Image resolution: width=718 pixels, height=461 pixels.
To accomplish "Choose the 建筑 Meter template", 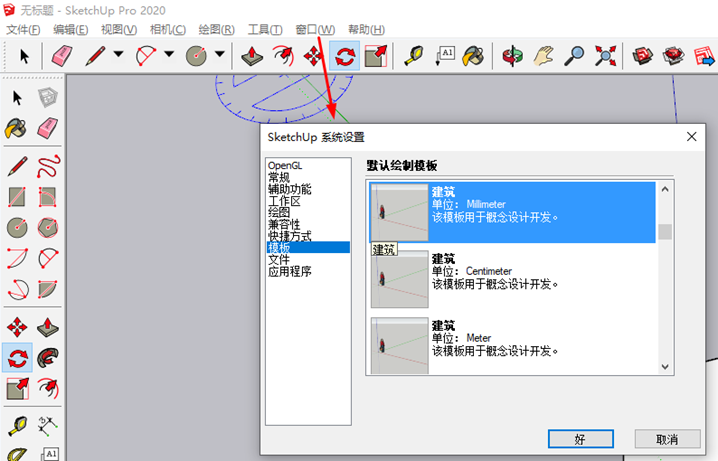I will 512,346.
